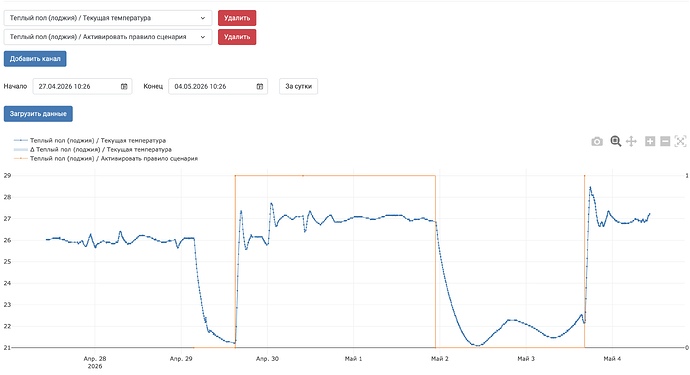Select the Zoom magnifier tool

click(616, 141)
